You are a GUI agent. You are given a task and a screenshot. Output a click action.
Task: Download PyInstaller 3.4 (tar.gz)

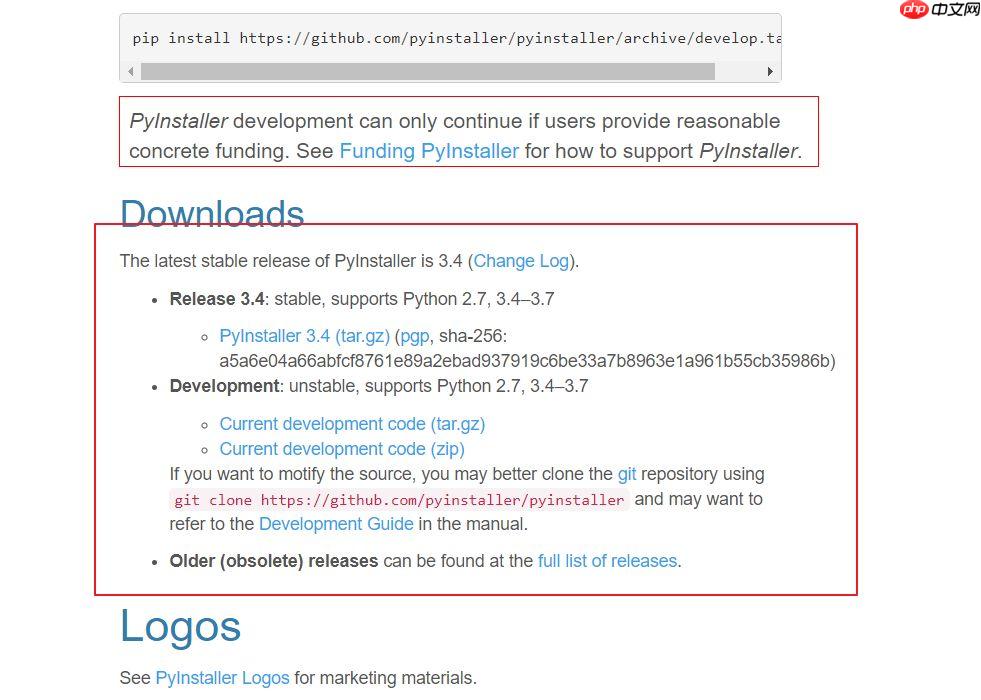point(305,336)
